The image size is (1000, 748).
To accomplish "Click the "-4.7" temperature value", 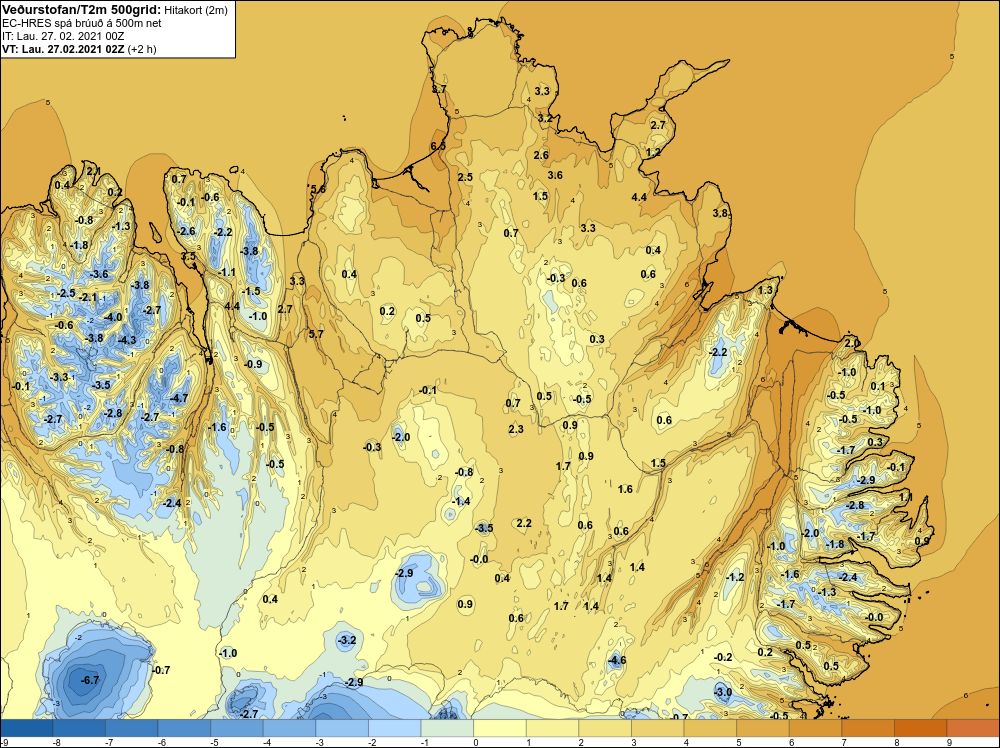I will click(x=179, y=398).
